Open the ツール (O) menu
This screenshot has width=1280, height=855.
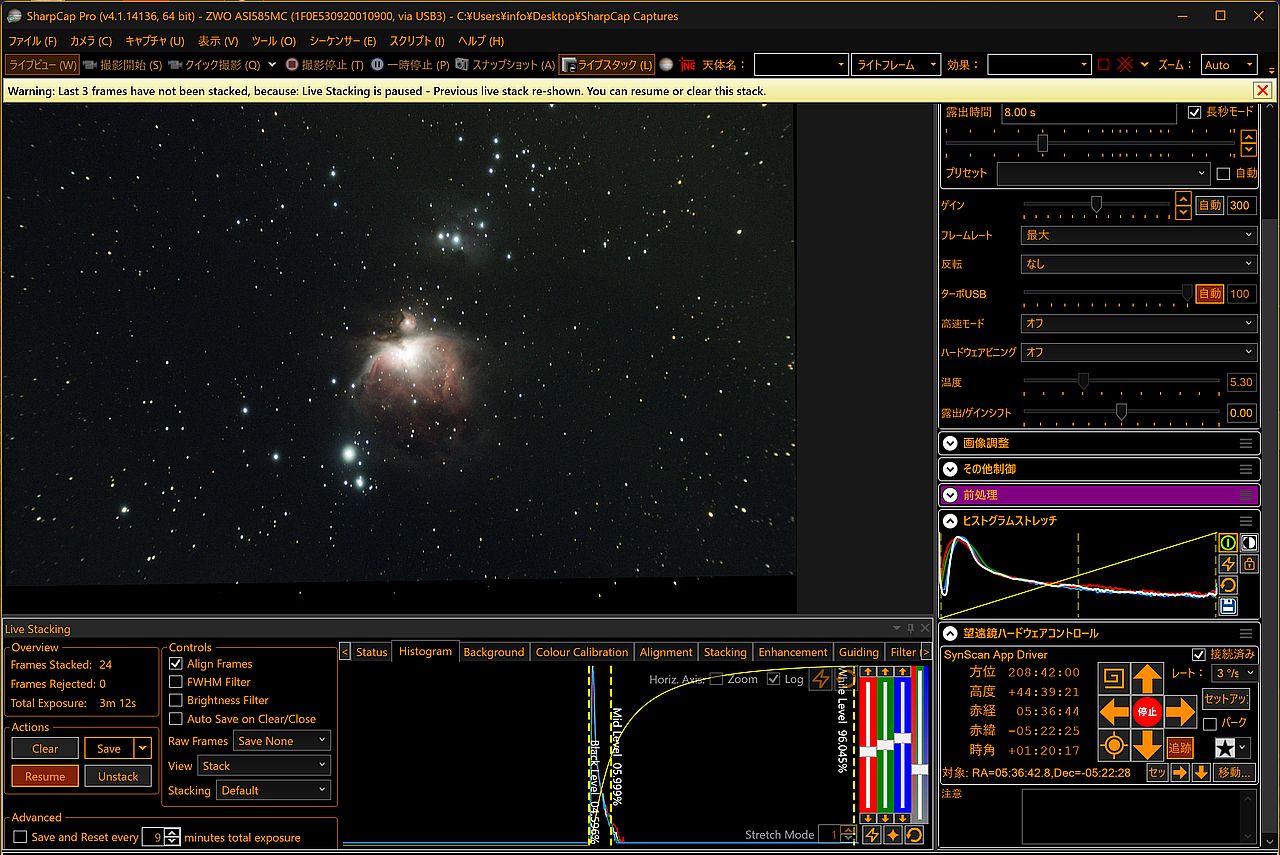pos(273,41)
